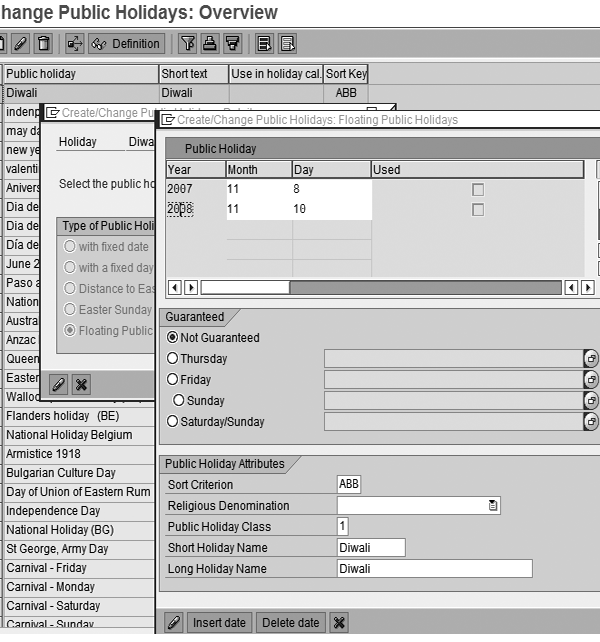Click the Long Holiday Name input field
Screen dimensions: 600x642
click(434, 569)
